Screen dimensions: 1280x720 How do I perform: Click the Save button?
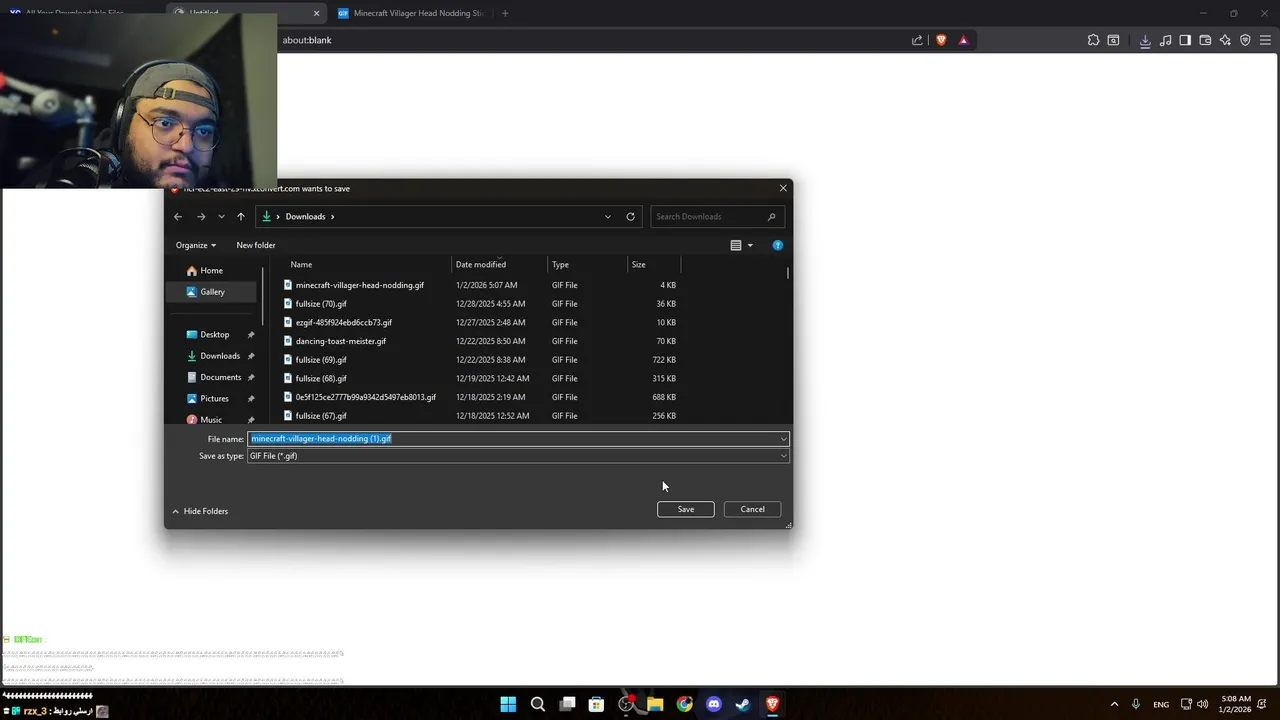tap(686, 509)
